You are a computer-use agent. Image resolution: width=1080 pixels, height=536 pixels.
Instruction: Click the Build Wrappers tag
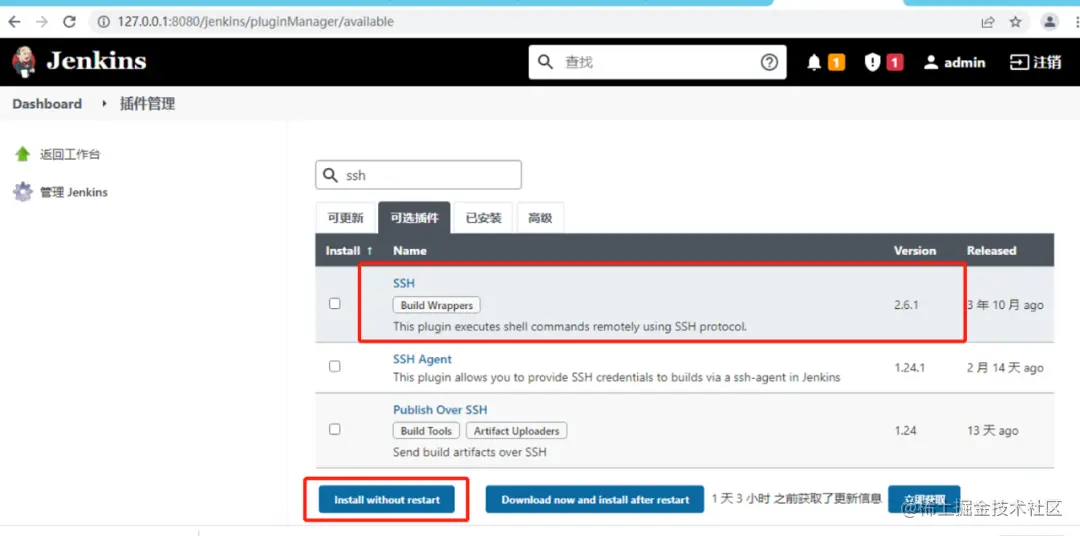click(437, 305)
